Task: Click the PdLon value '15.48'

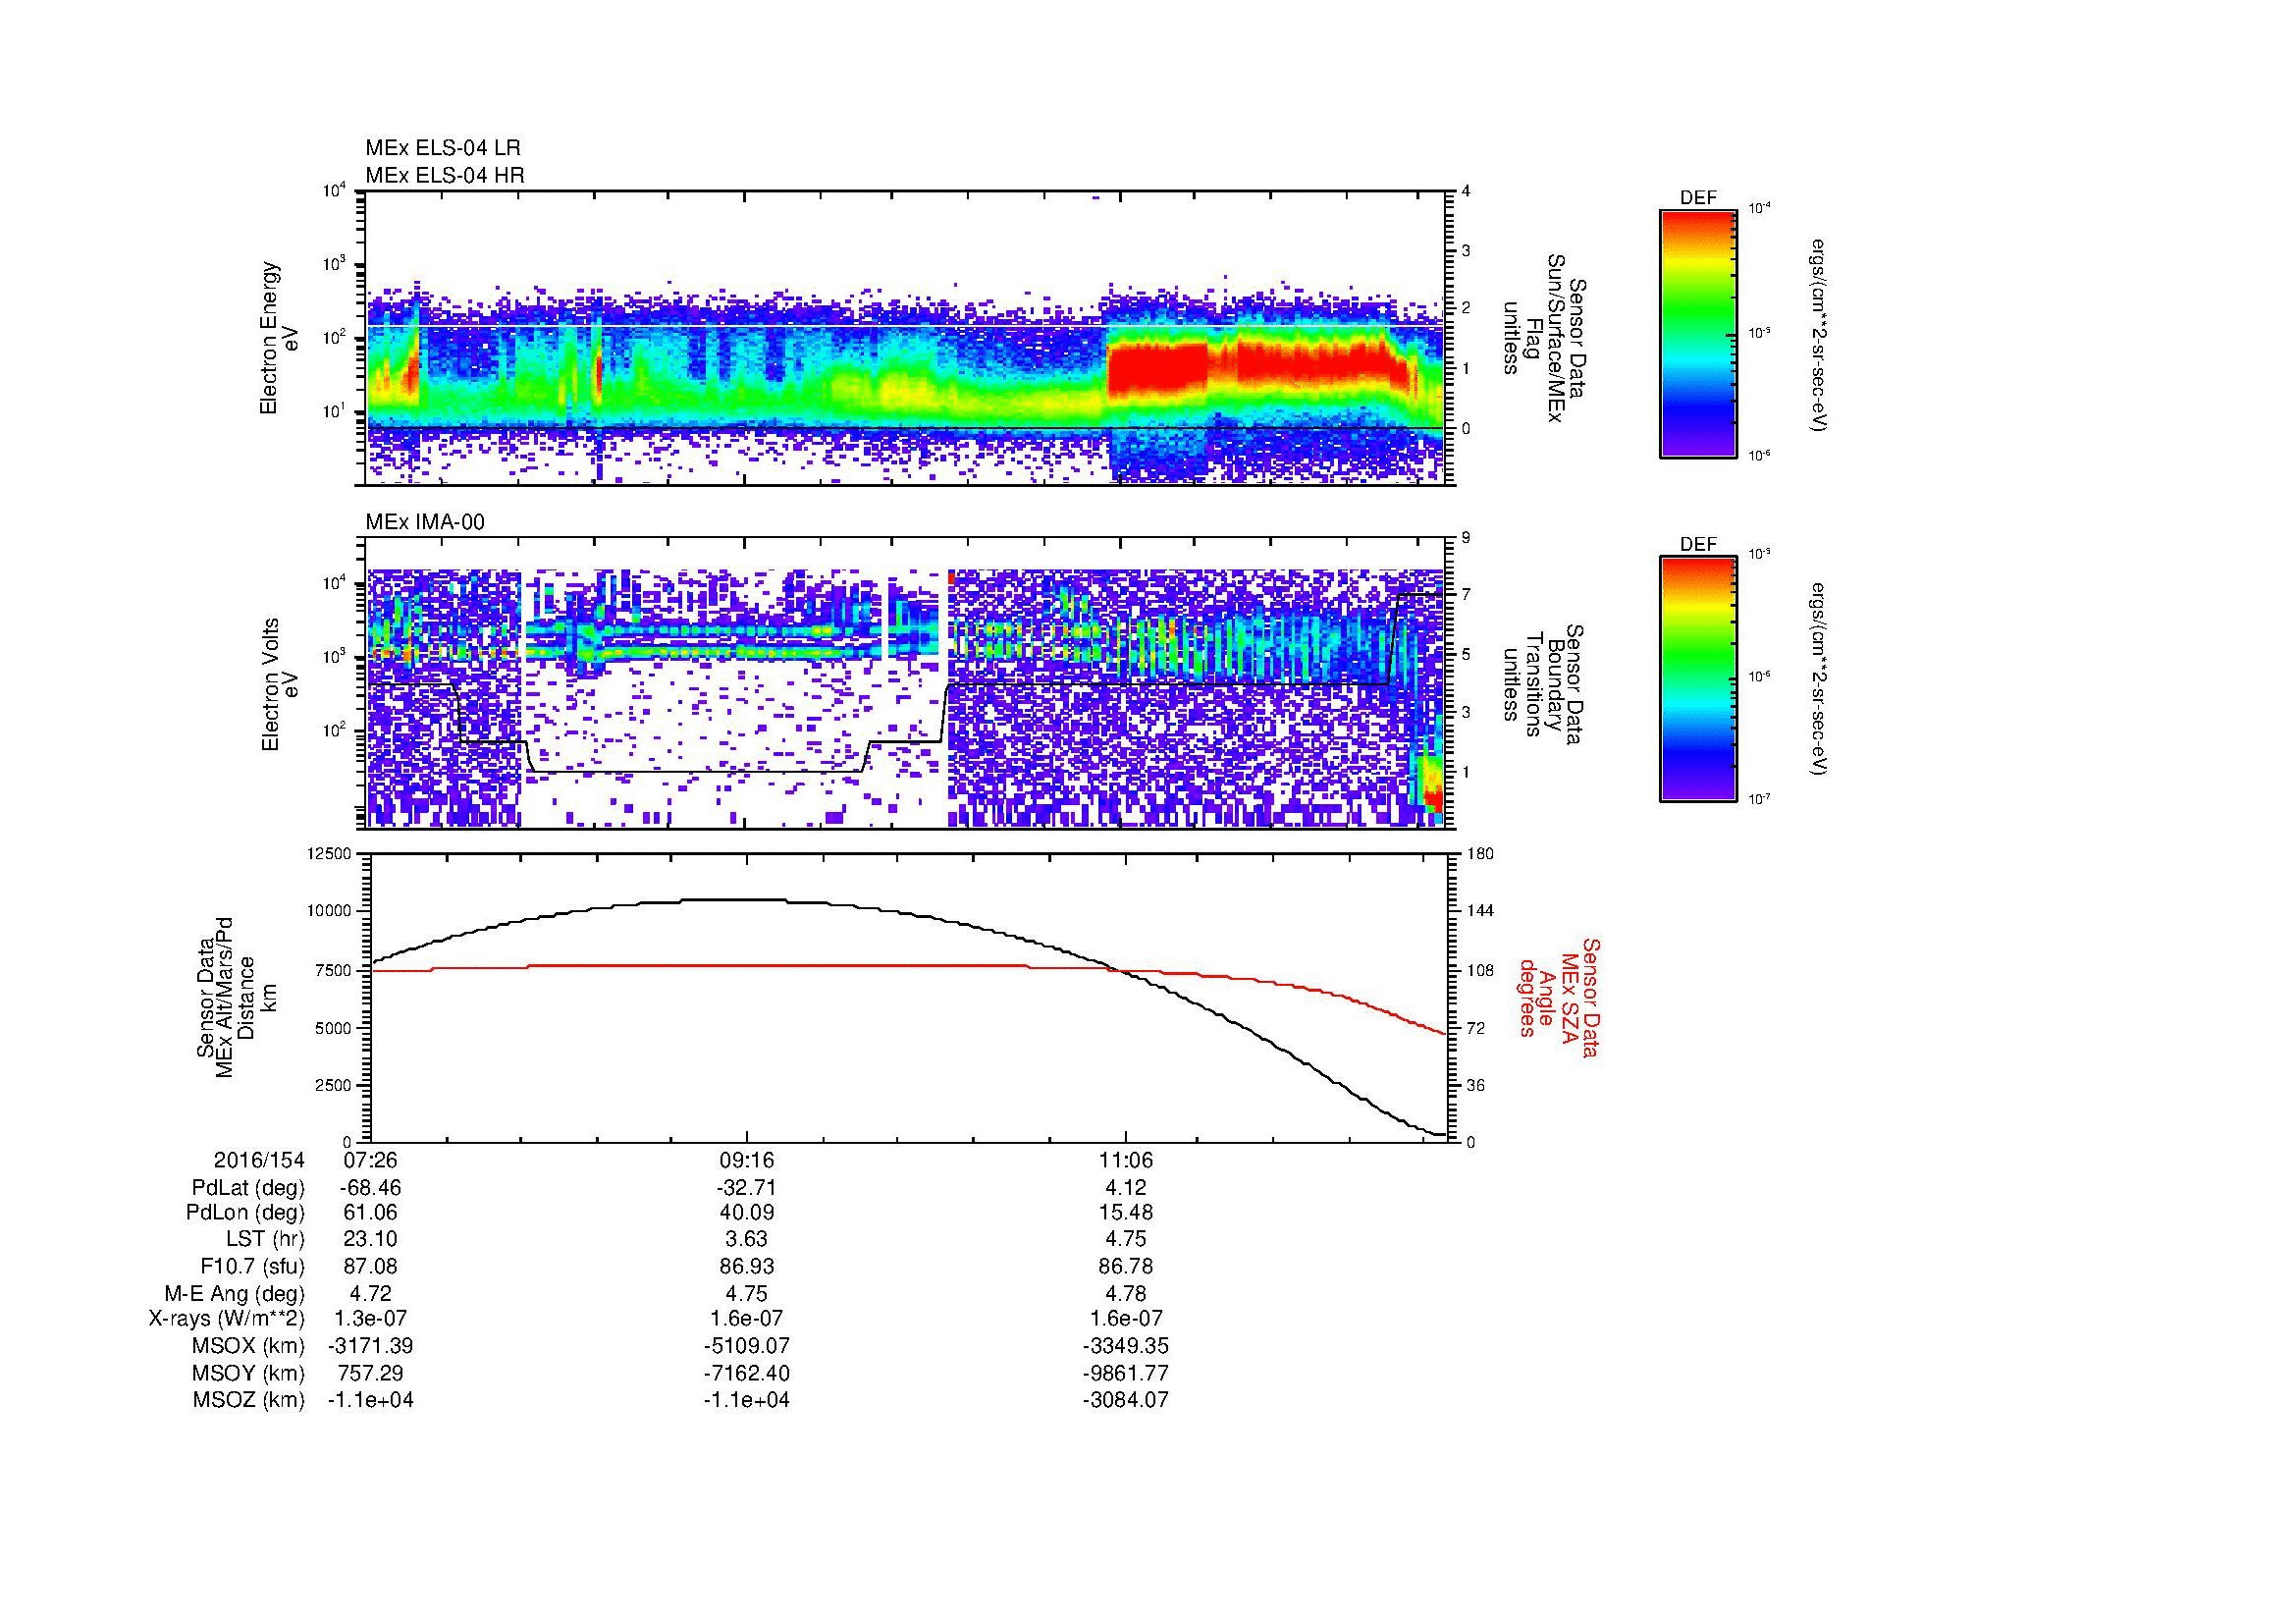Action: [1126, 1213]
